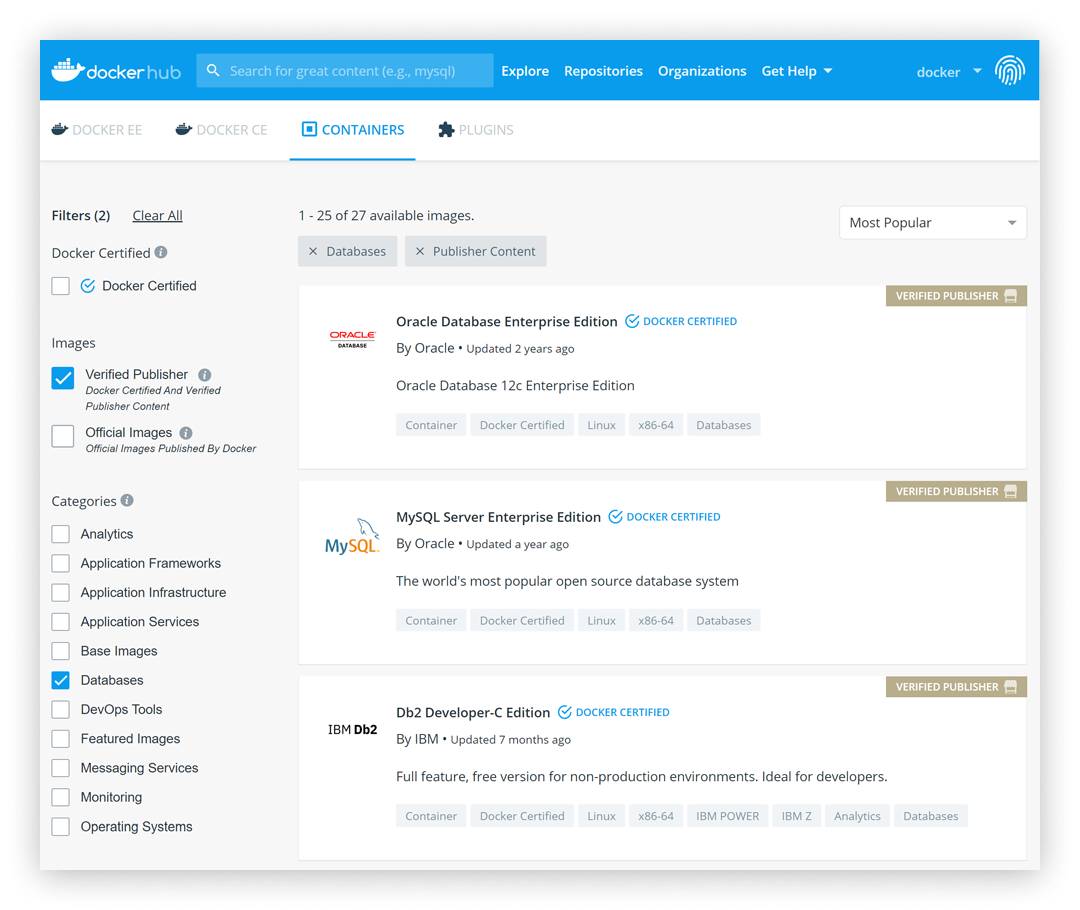Screen dimensions: 1080x910
Task: Check the Operating Systems category
Action: pos(61,827)
